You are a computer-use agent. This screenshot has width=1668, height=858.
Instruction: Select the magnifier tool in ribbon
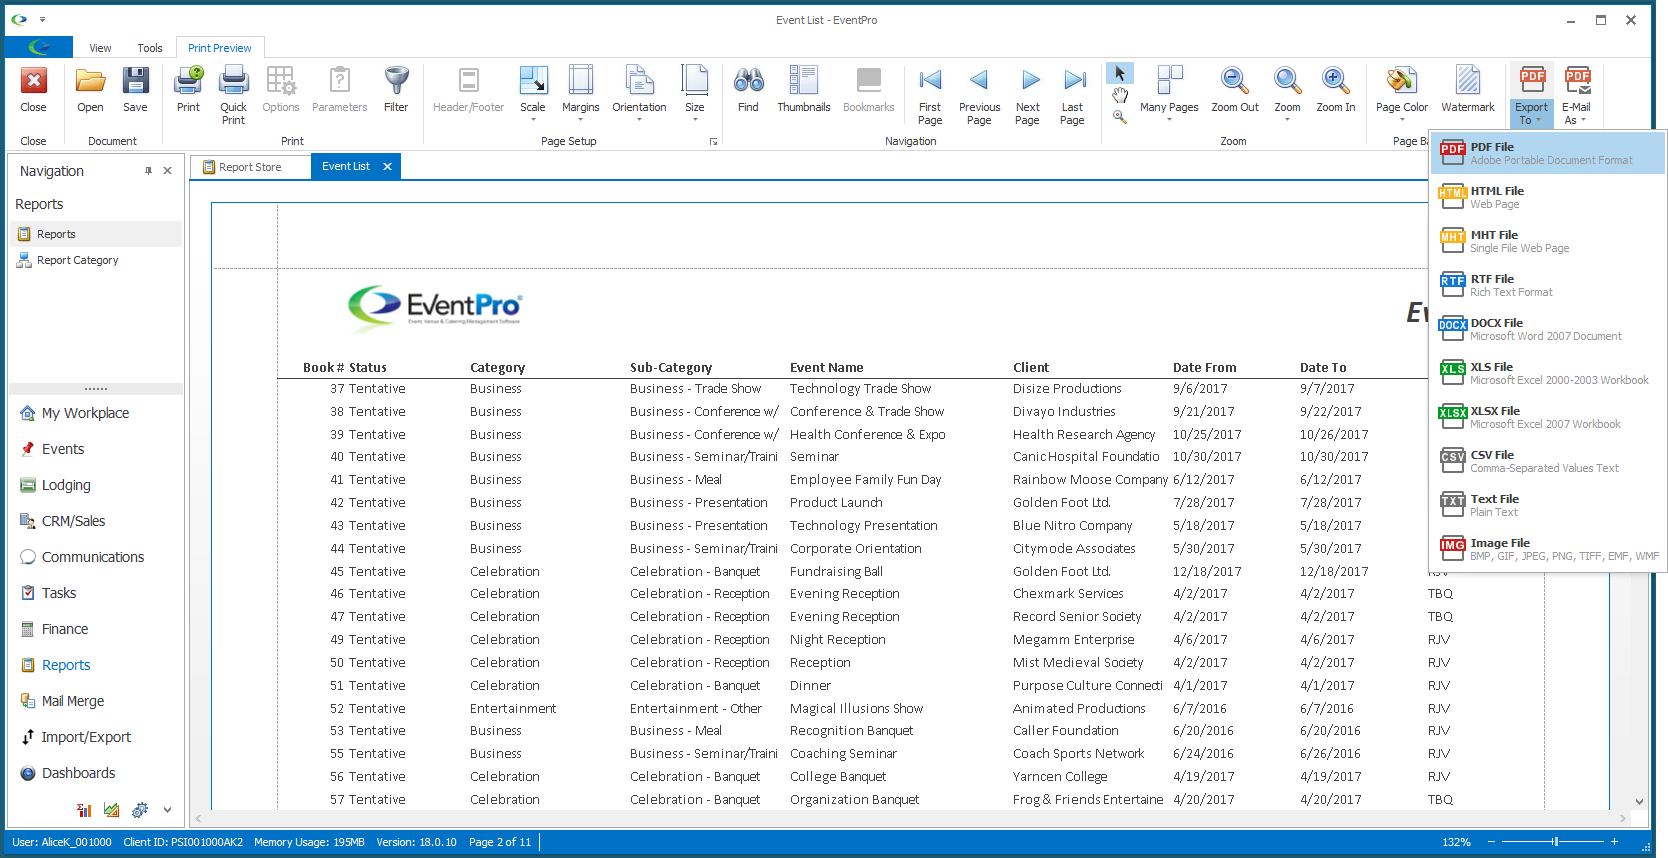point(1120,116)
